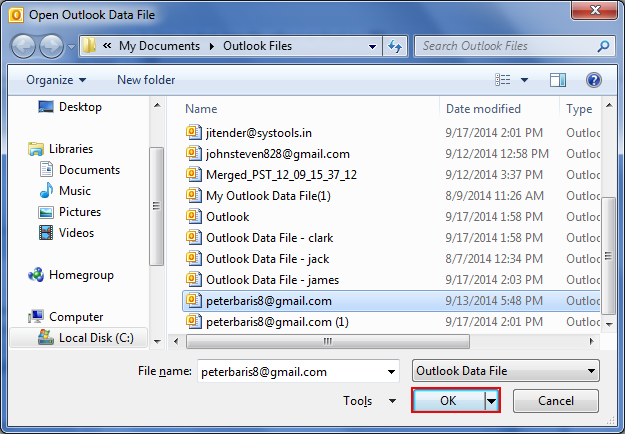Sort by the Date modified column header
Viewport: 625px width, 434px height.
click(x=483, y=109)
